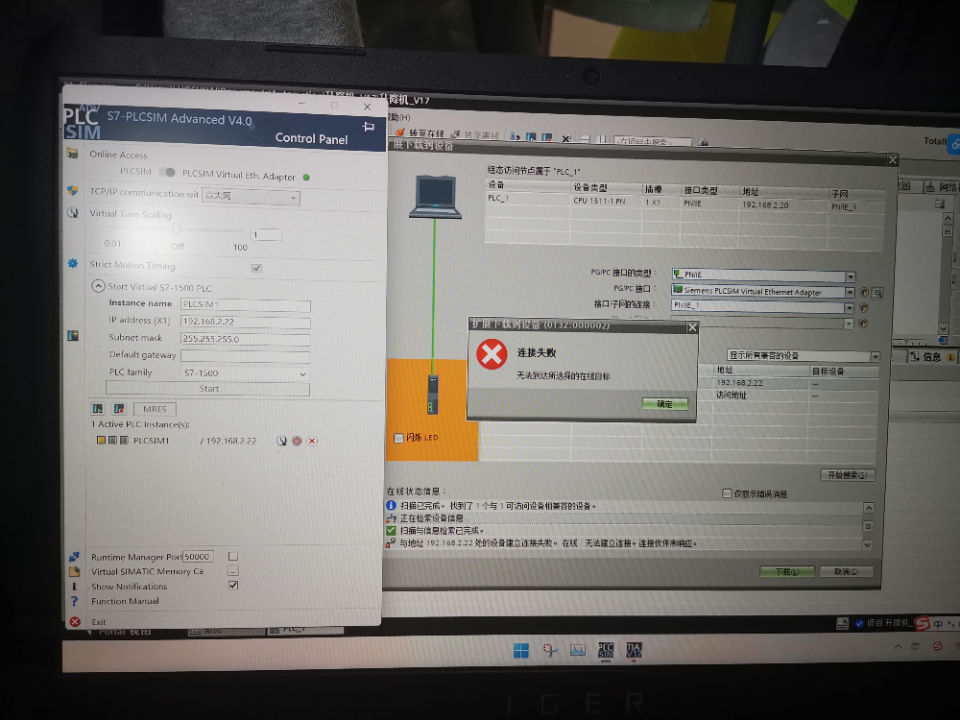Click the 开始搜索 start search button
960x720 pixels.
[848, 474]
